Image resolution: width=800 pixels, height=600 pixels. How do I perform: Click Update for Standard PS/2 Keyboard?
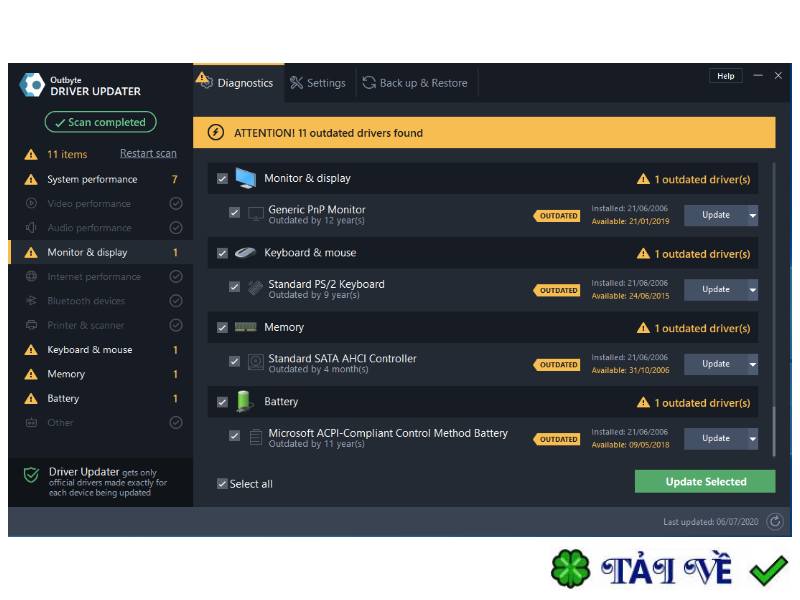[715, 290]
